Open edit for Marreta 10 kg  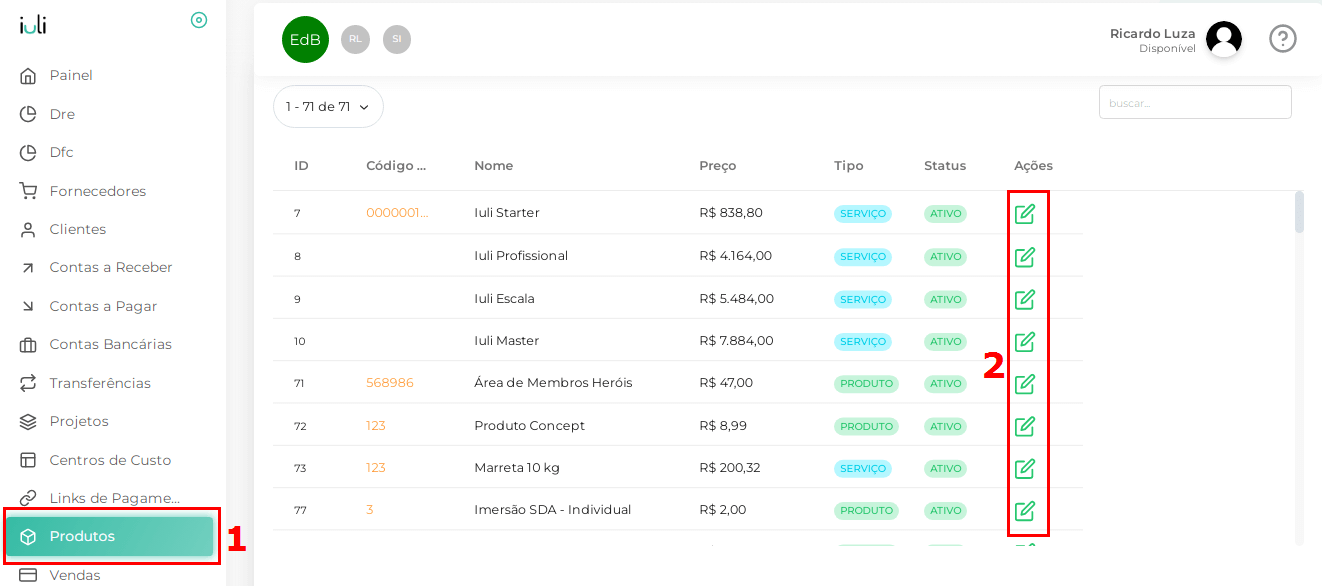pos(1025,468)
